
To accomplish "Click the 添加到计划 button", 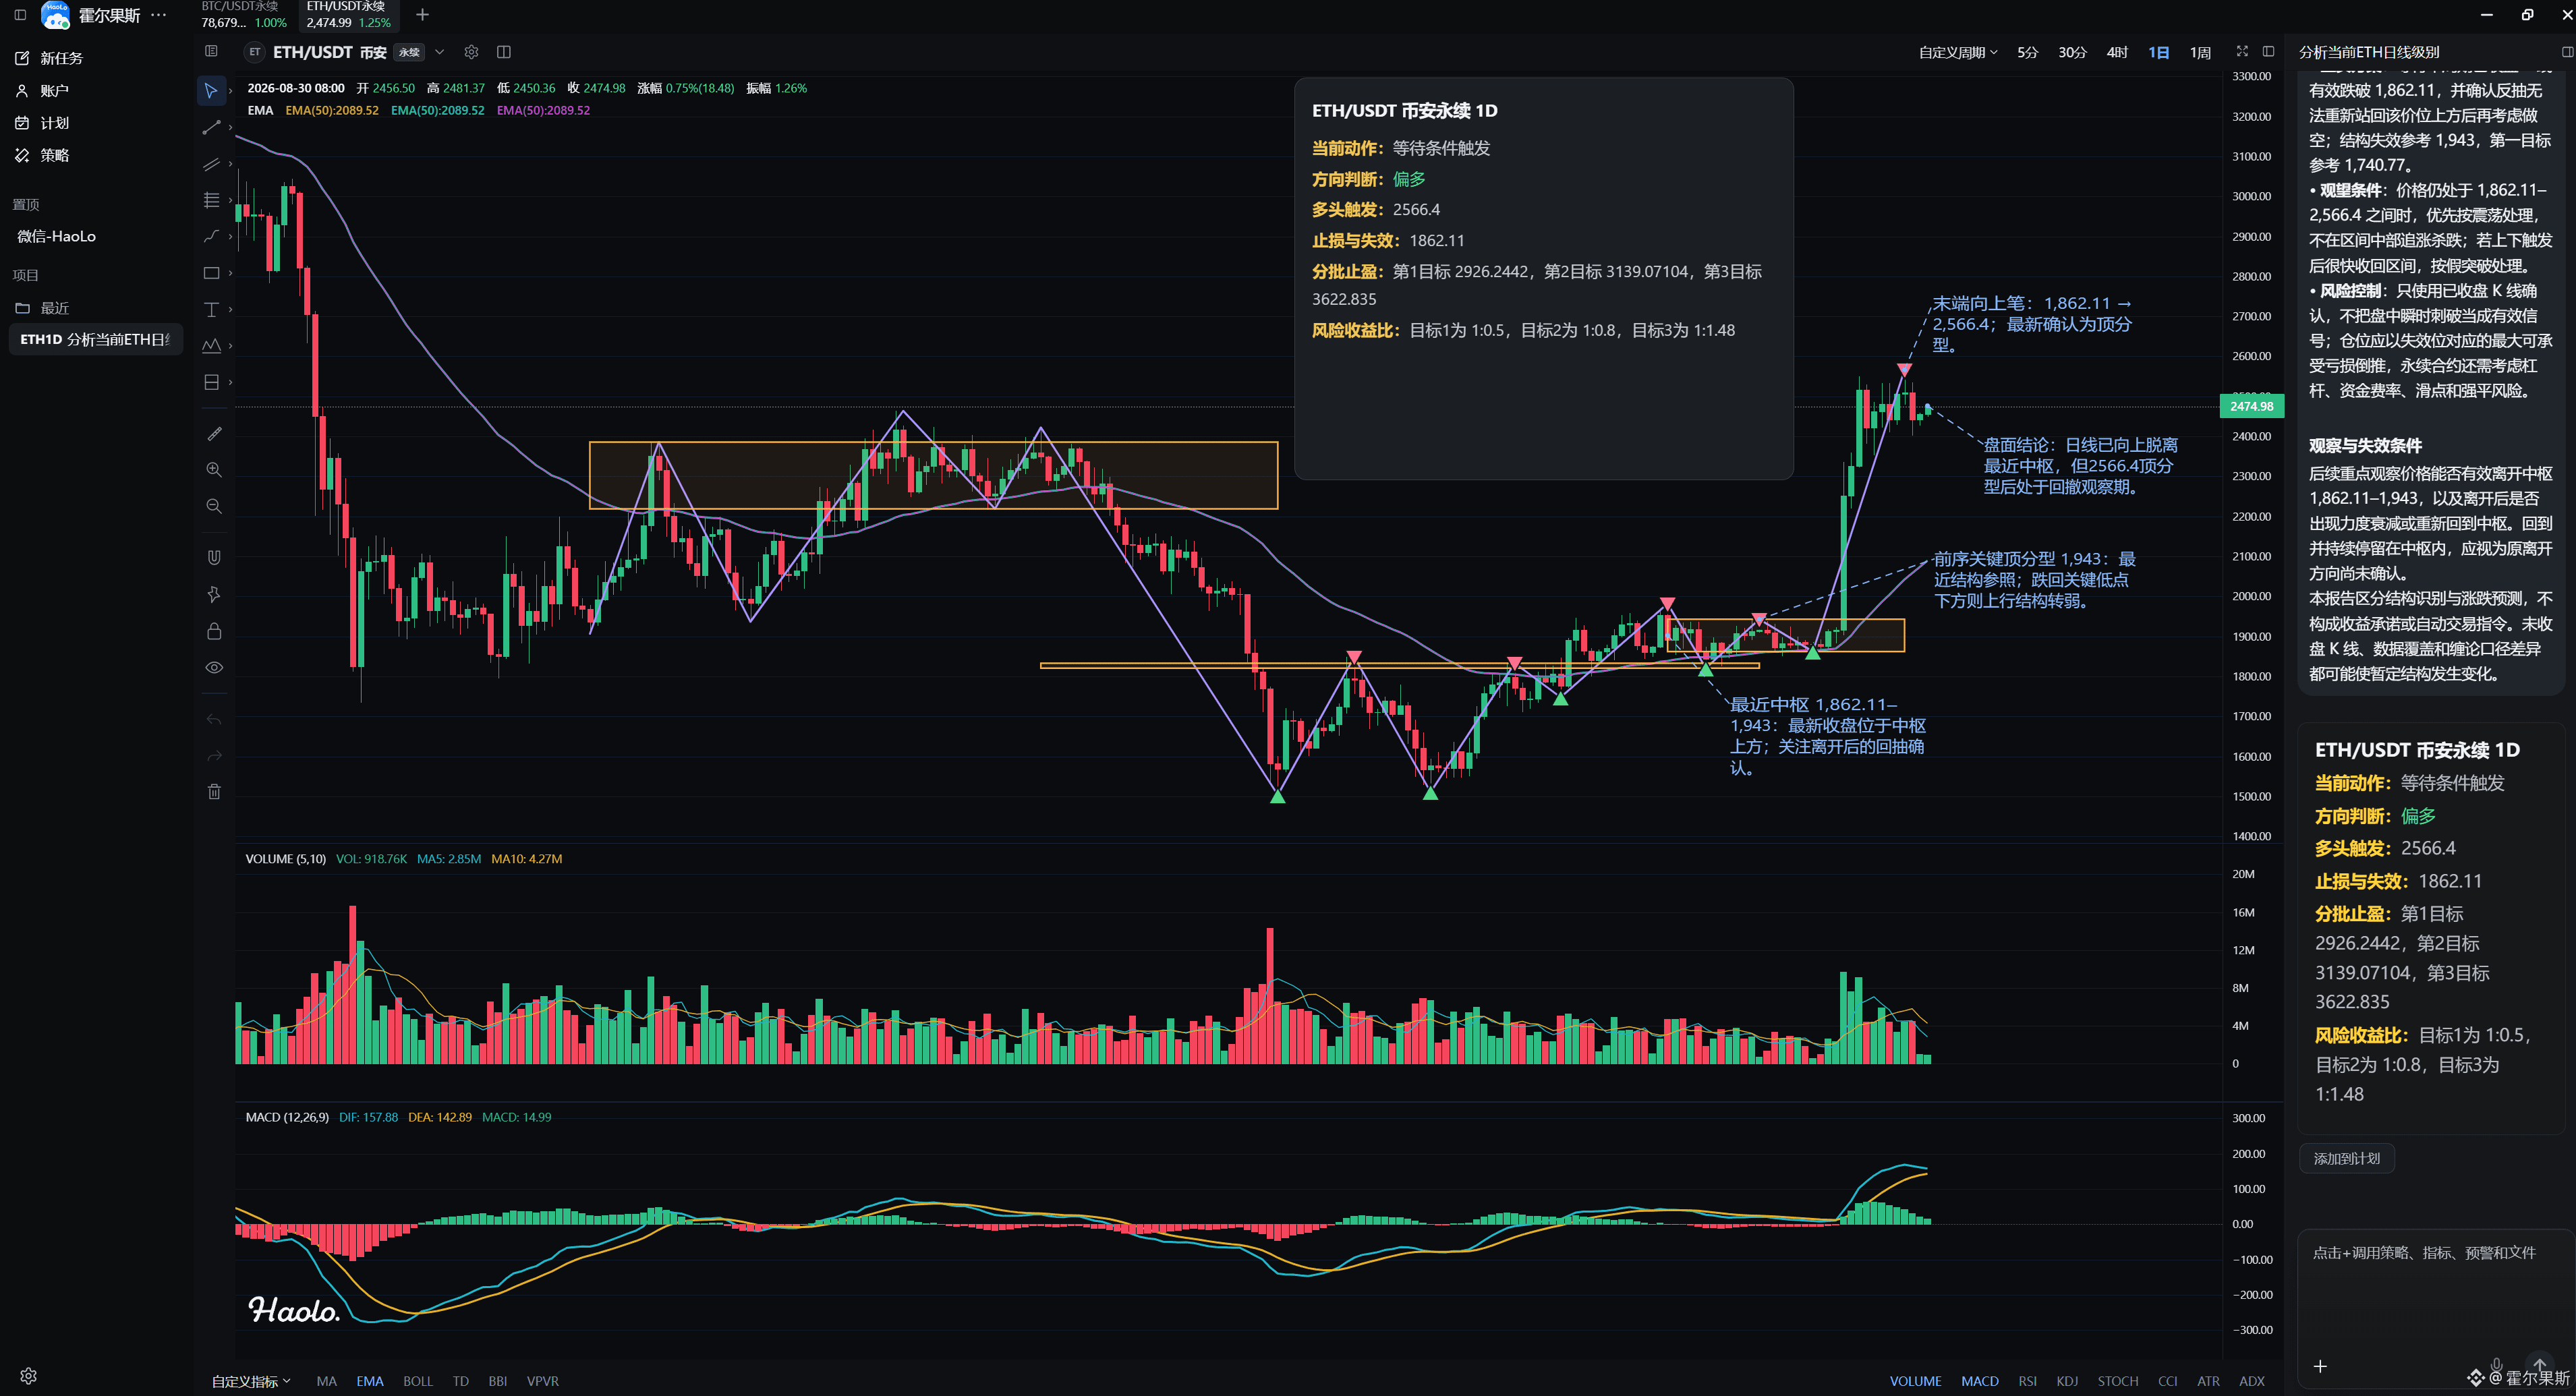I will coord(2346,1158).
